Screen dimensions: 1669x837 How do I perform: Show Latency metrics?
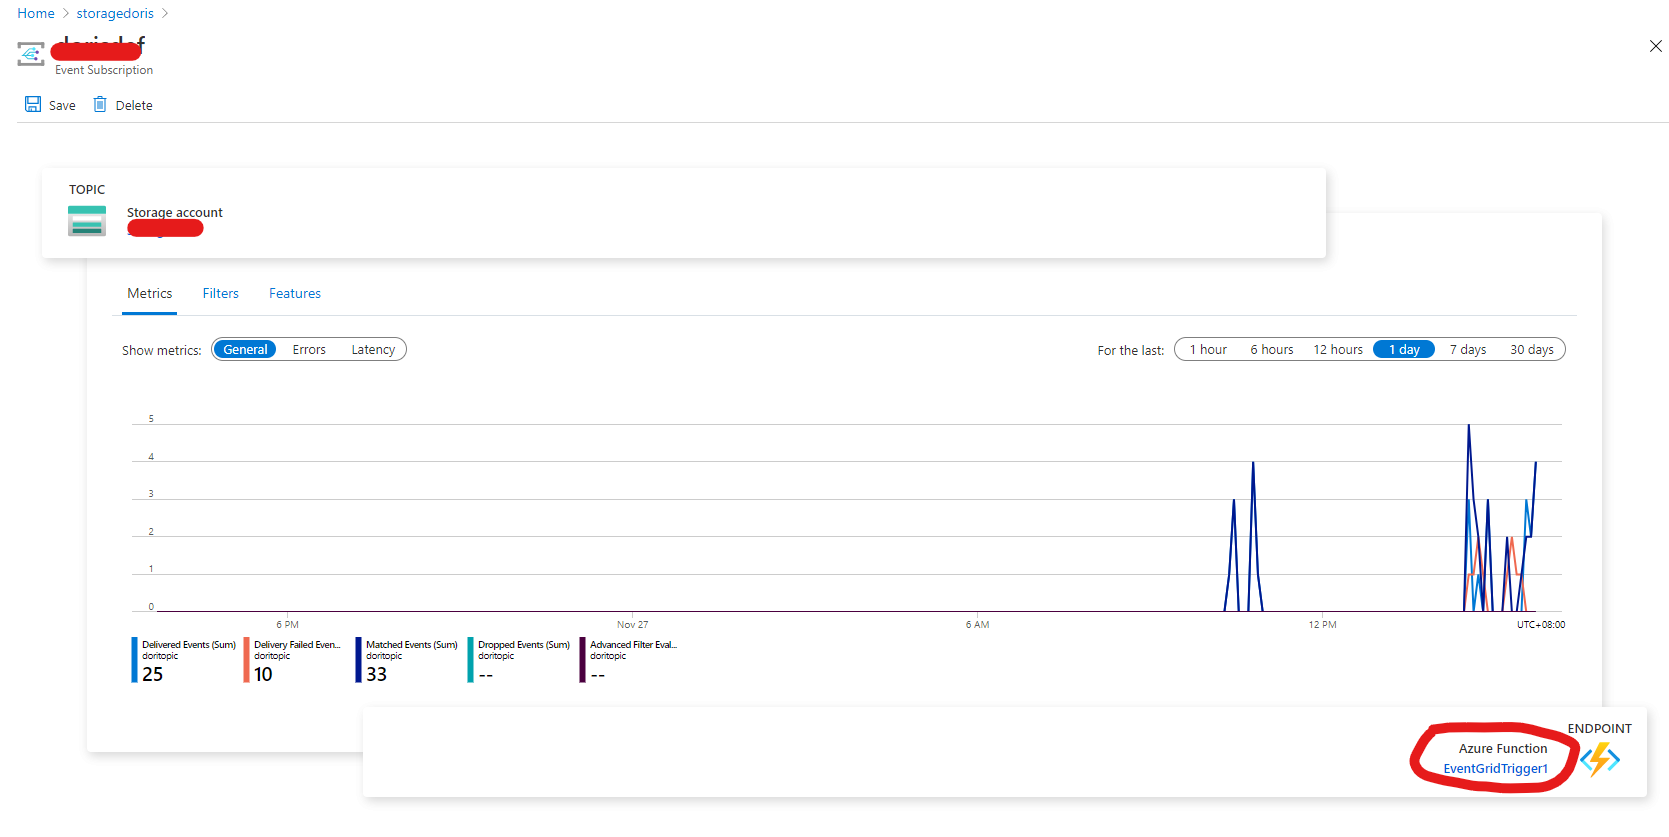coord(373,349)
